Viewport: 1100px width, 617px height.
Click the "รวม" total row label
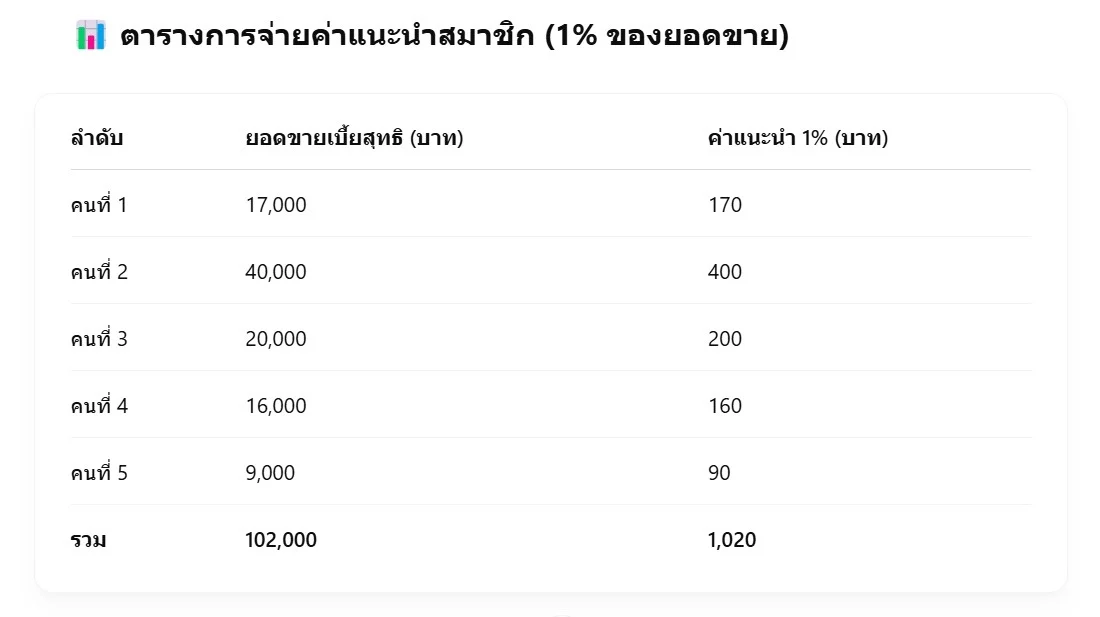(88, 540)
